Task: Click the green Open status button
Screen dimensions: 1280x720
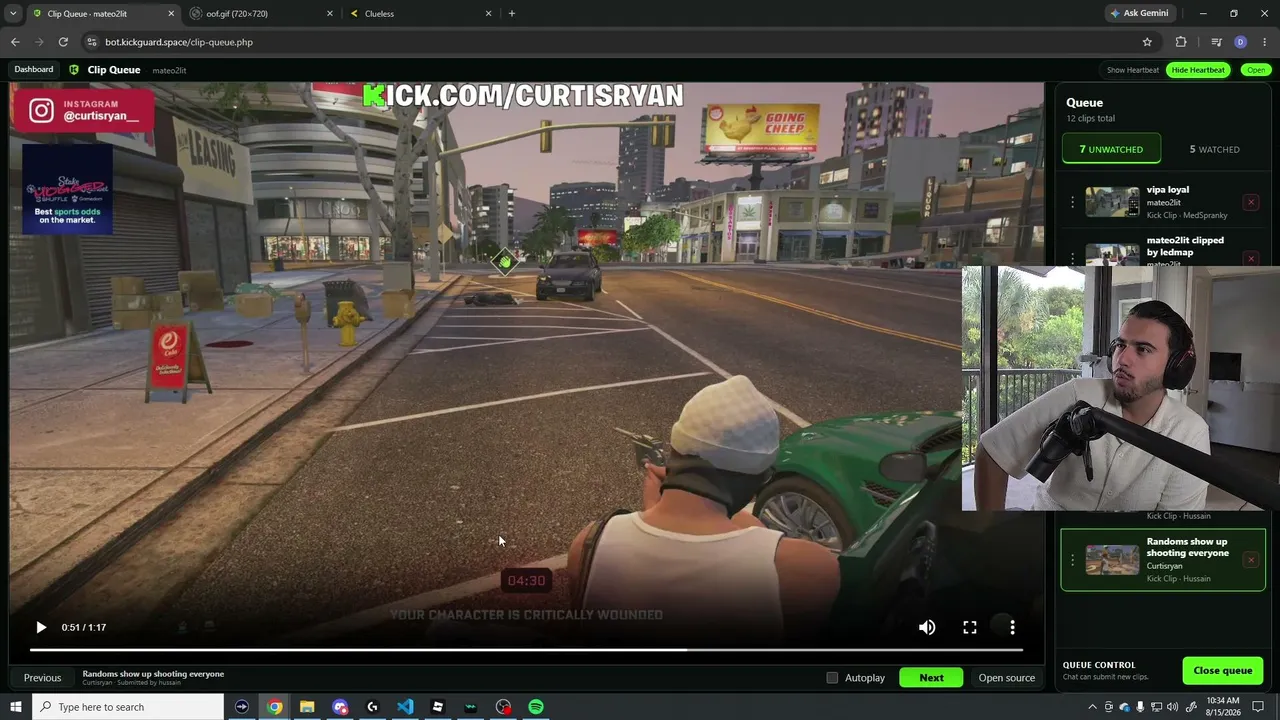Action: point(1255,70)
